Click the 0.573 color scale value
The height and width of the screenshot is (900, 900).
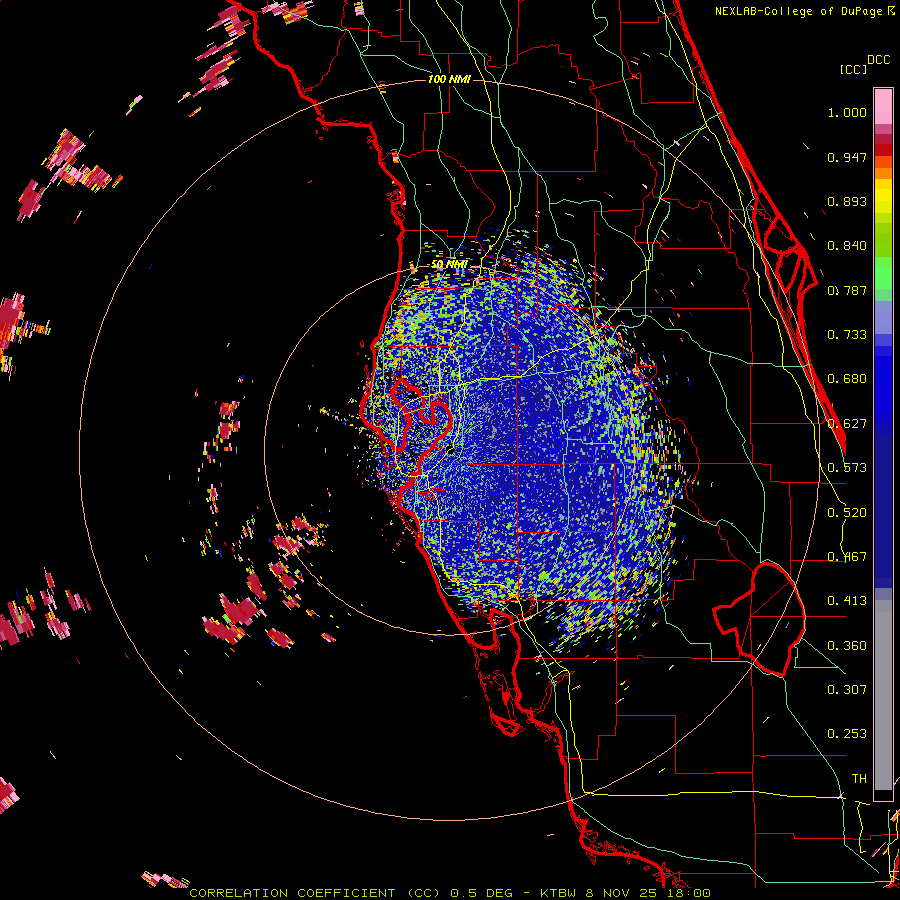(x=847, y=468)
